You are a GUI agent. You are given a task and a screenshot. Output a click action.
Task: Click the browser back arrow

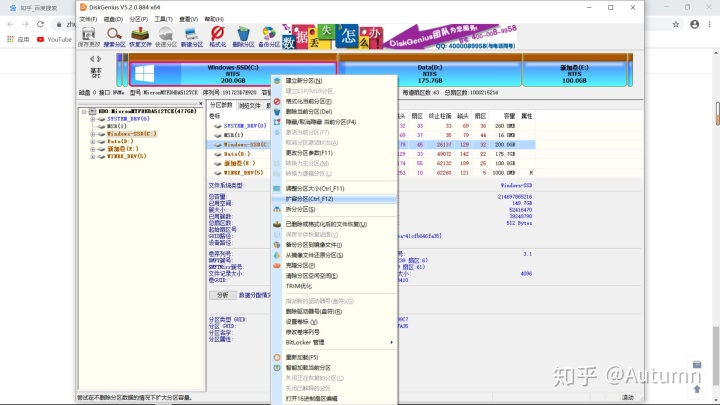[x=10, y=24]
